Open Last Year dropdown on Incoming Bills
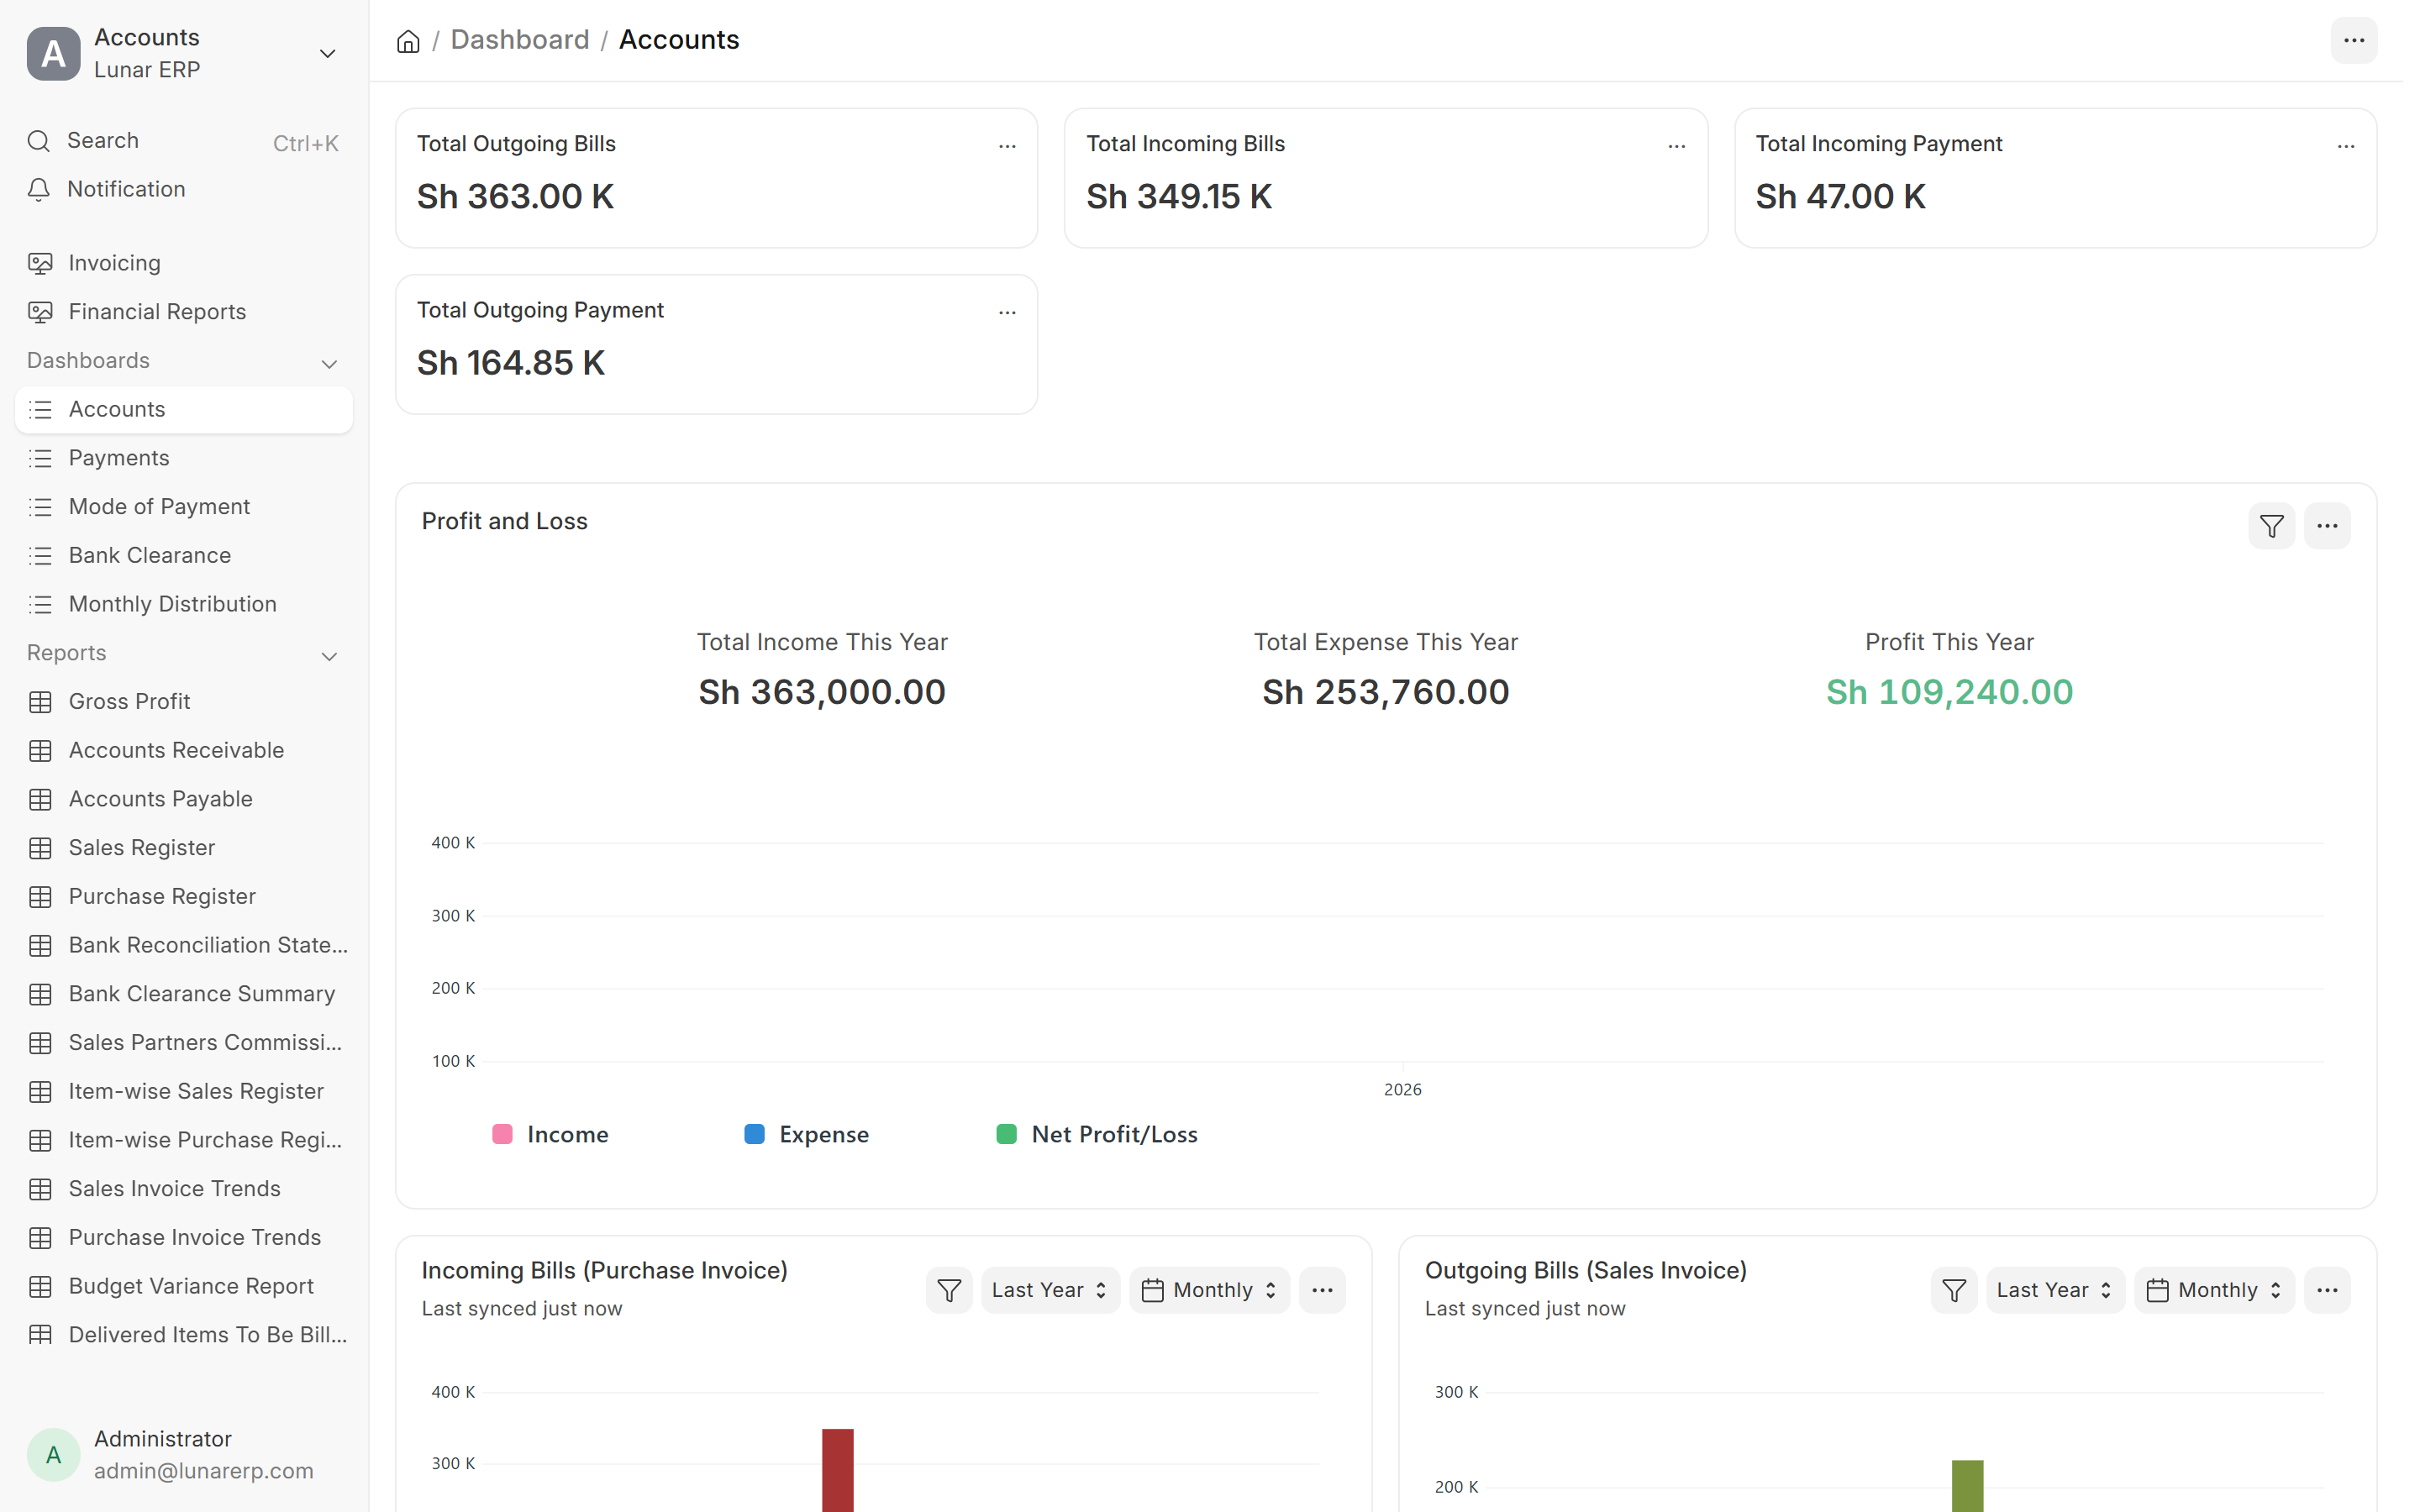 click(1050, 1290)
